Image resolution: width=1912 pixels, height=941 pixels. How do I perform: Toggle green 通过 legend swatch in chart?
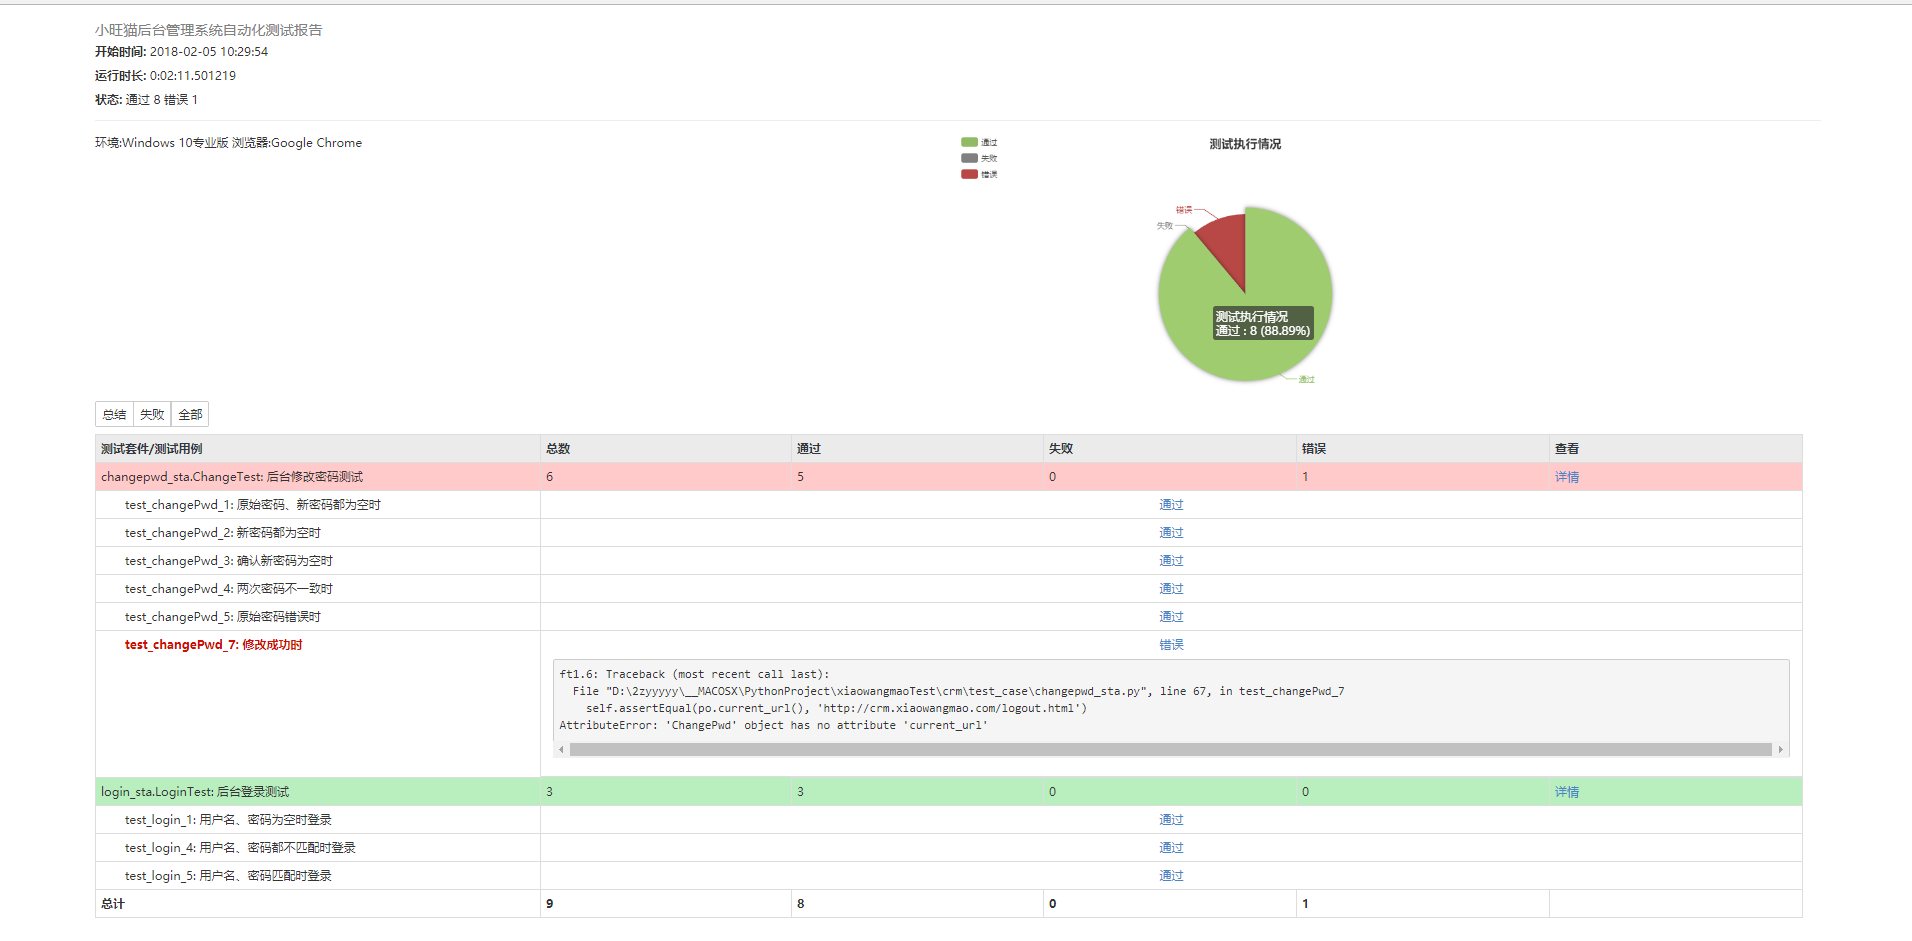pyautogui.click(x=969, y=142)
